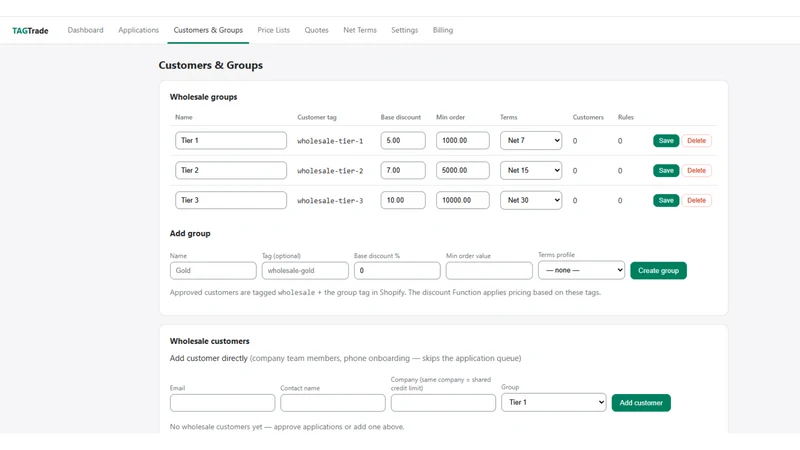This screenshot has height=450, width=800.
Task: Click the 1000.00 min order field
Action: pyautogui.click(x=463, y=140)
